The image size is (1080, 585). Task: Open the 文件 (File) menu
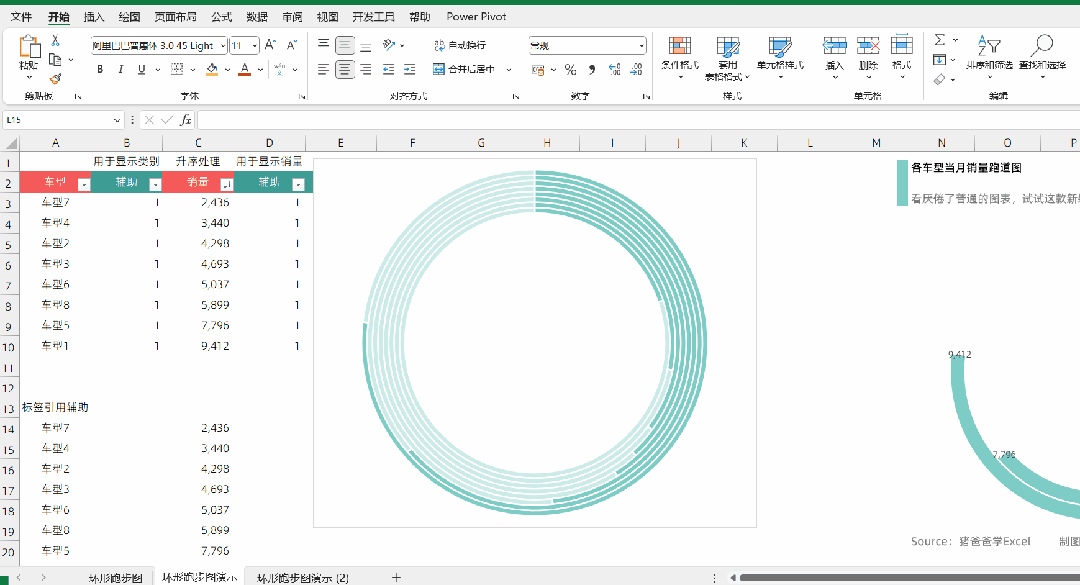coord(21,17)
